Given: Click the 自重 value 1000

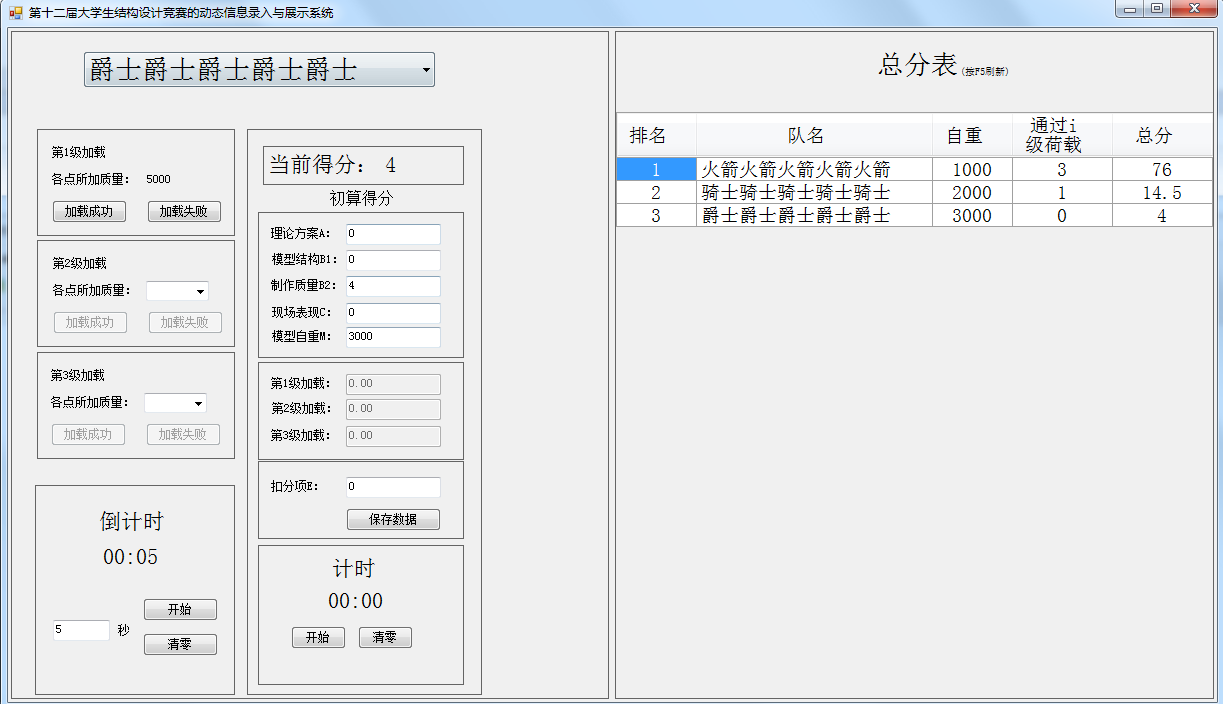Looking at the screenshot, I should point(972,169).
